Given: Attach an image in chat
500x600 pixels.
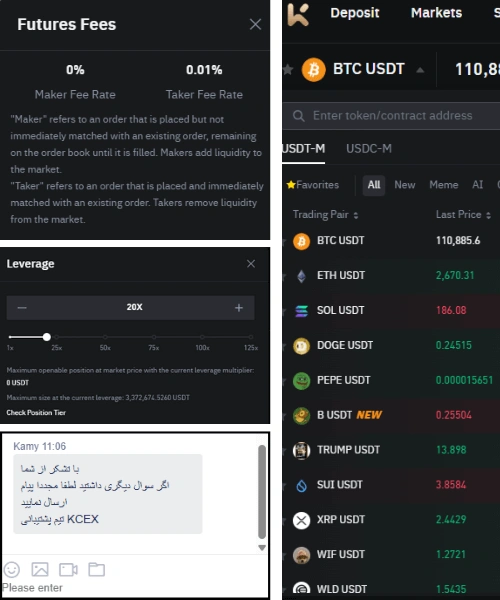Looking at the screenshot, I should [x=40, y=569].
